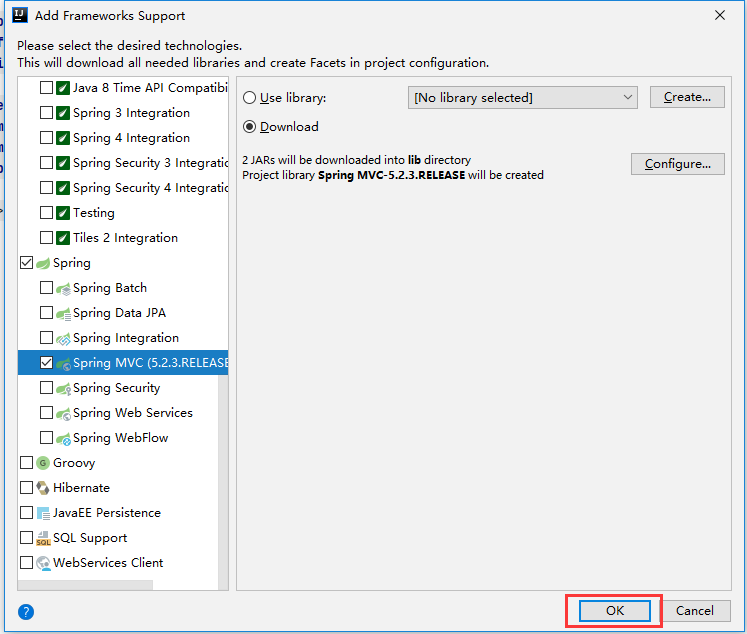747x634 pixels.
Task: Tick the Testing checkbox
Action: (46, 212)
